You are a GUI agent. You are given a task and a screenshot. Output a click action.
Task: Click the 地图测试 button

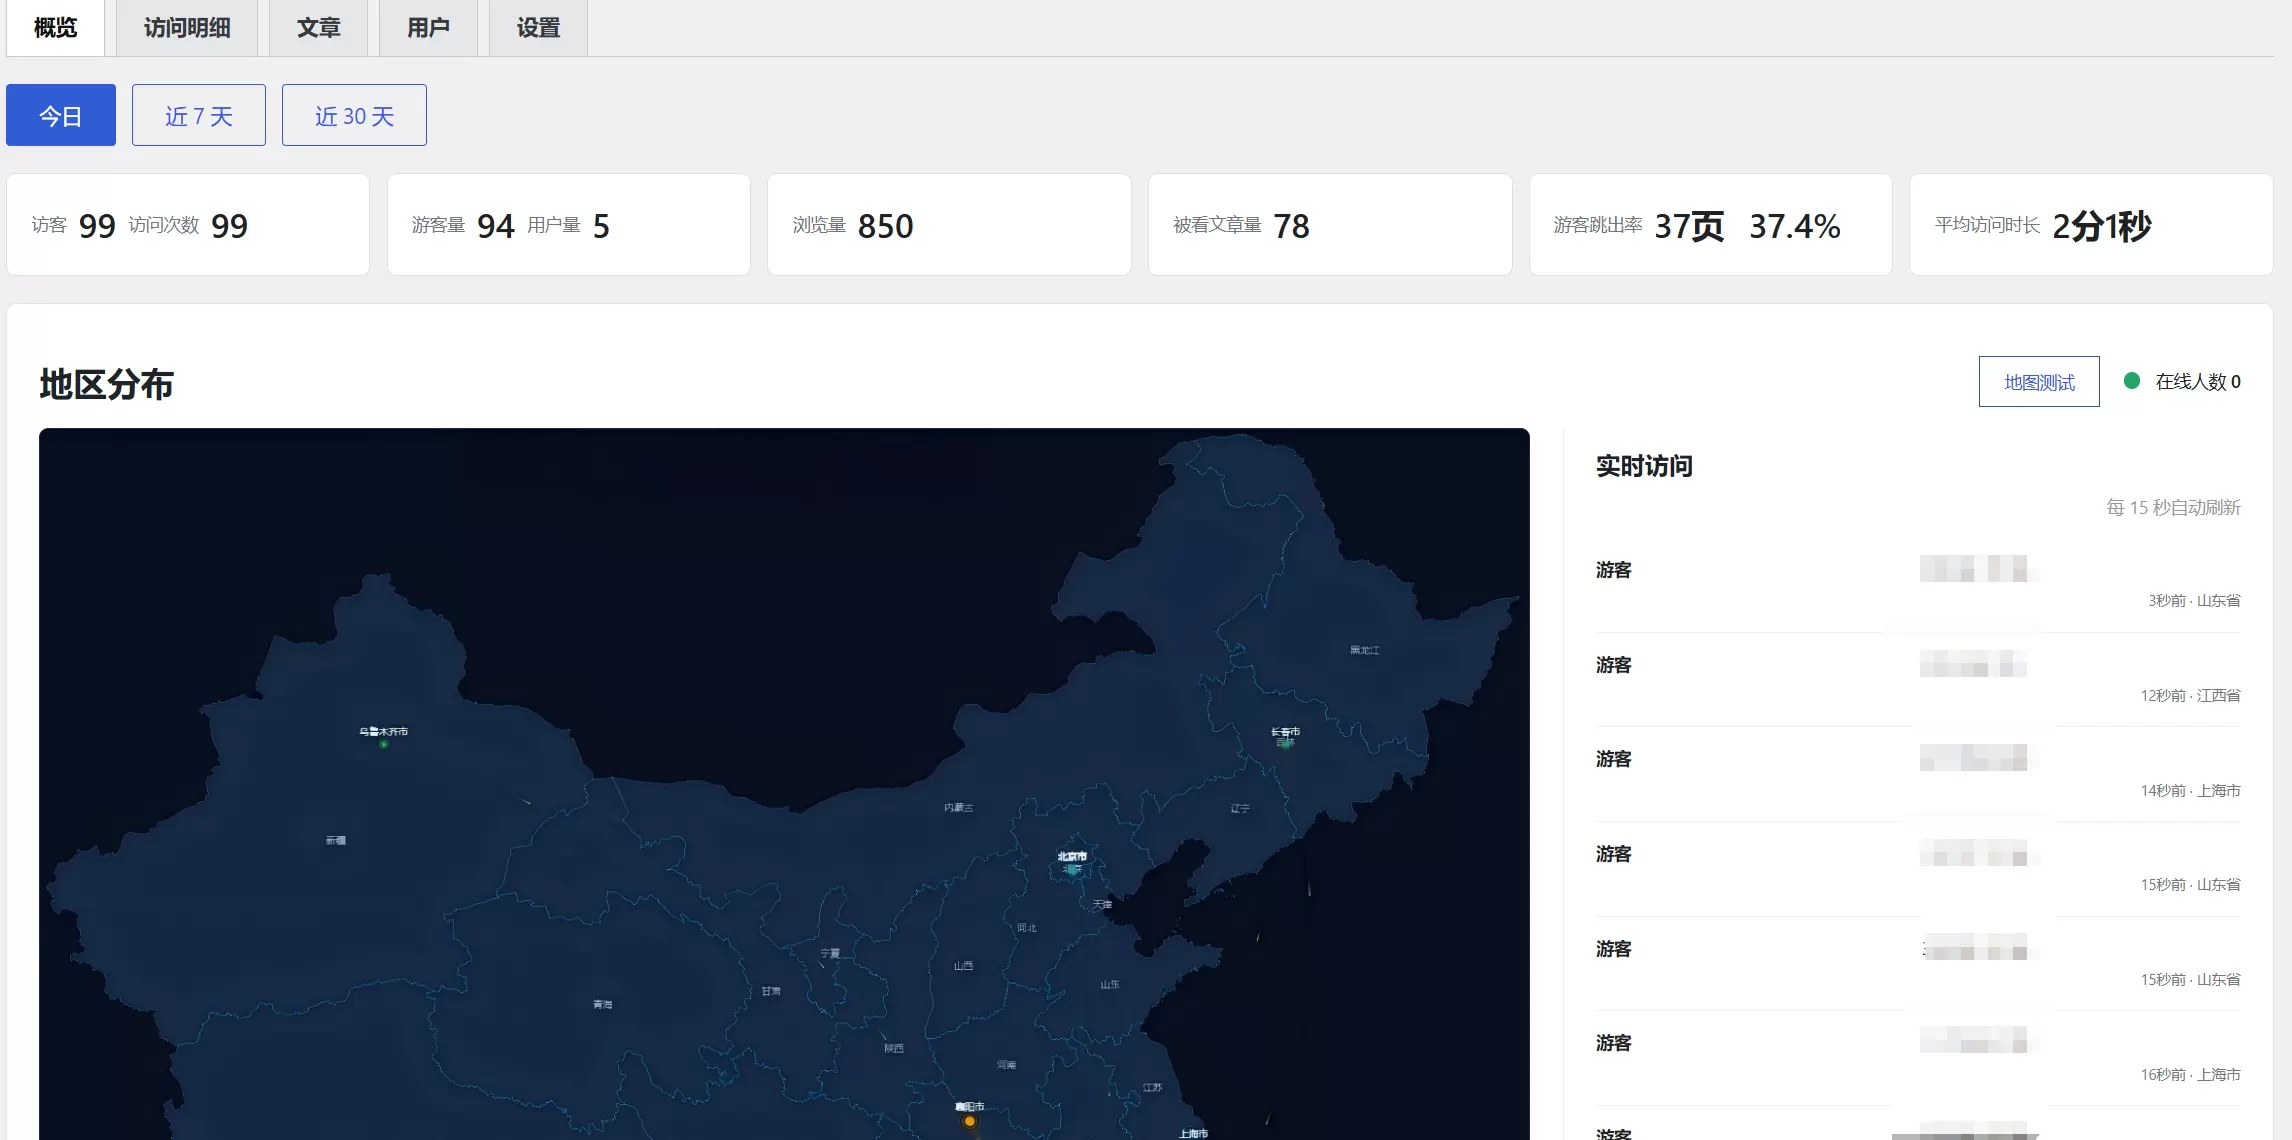pyautogui.click(x=2039, y=381)
